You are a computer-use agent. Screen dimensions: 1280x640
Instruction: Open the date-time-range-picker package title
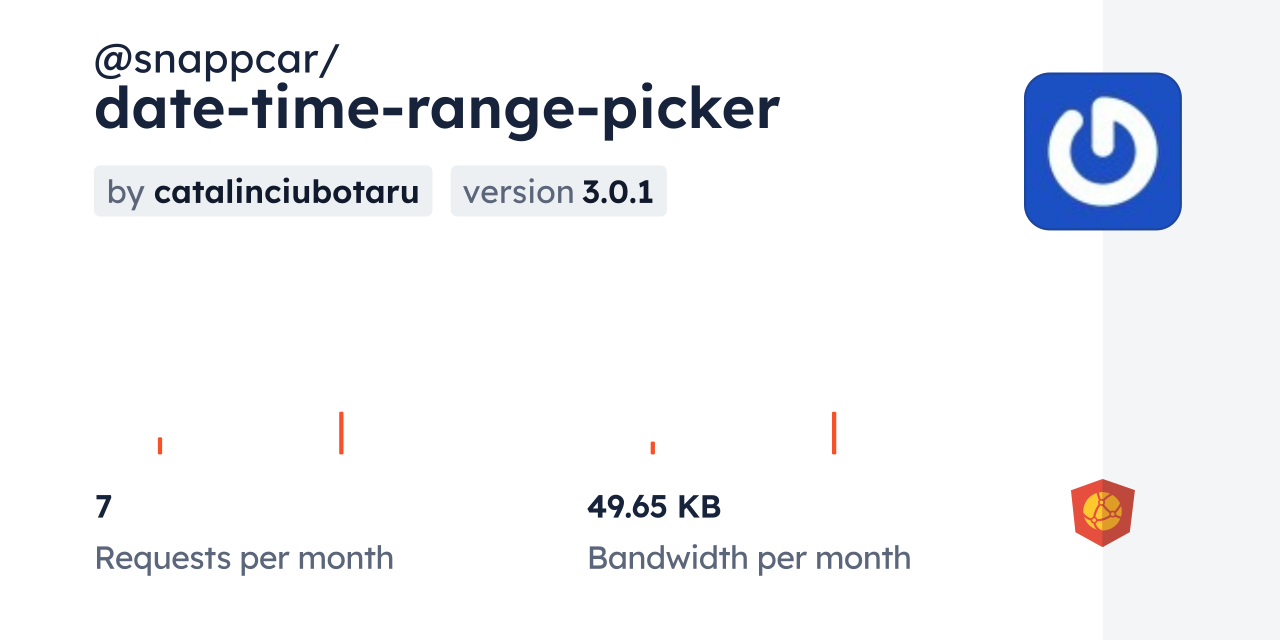tap(436, 110)
